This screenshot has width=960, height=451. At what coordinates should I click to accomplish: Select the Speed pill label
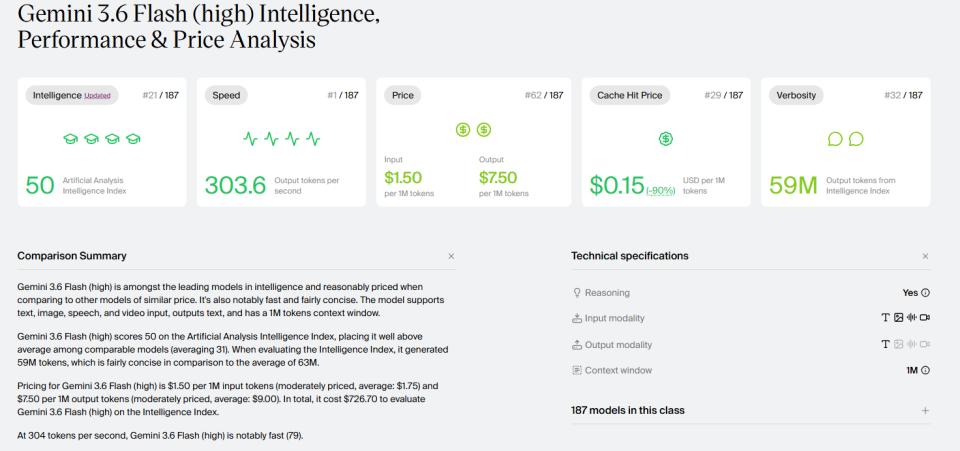(x=226, y=95)
